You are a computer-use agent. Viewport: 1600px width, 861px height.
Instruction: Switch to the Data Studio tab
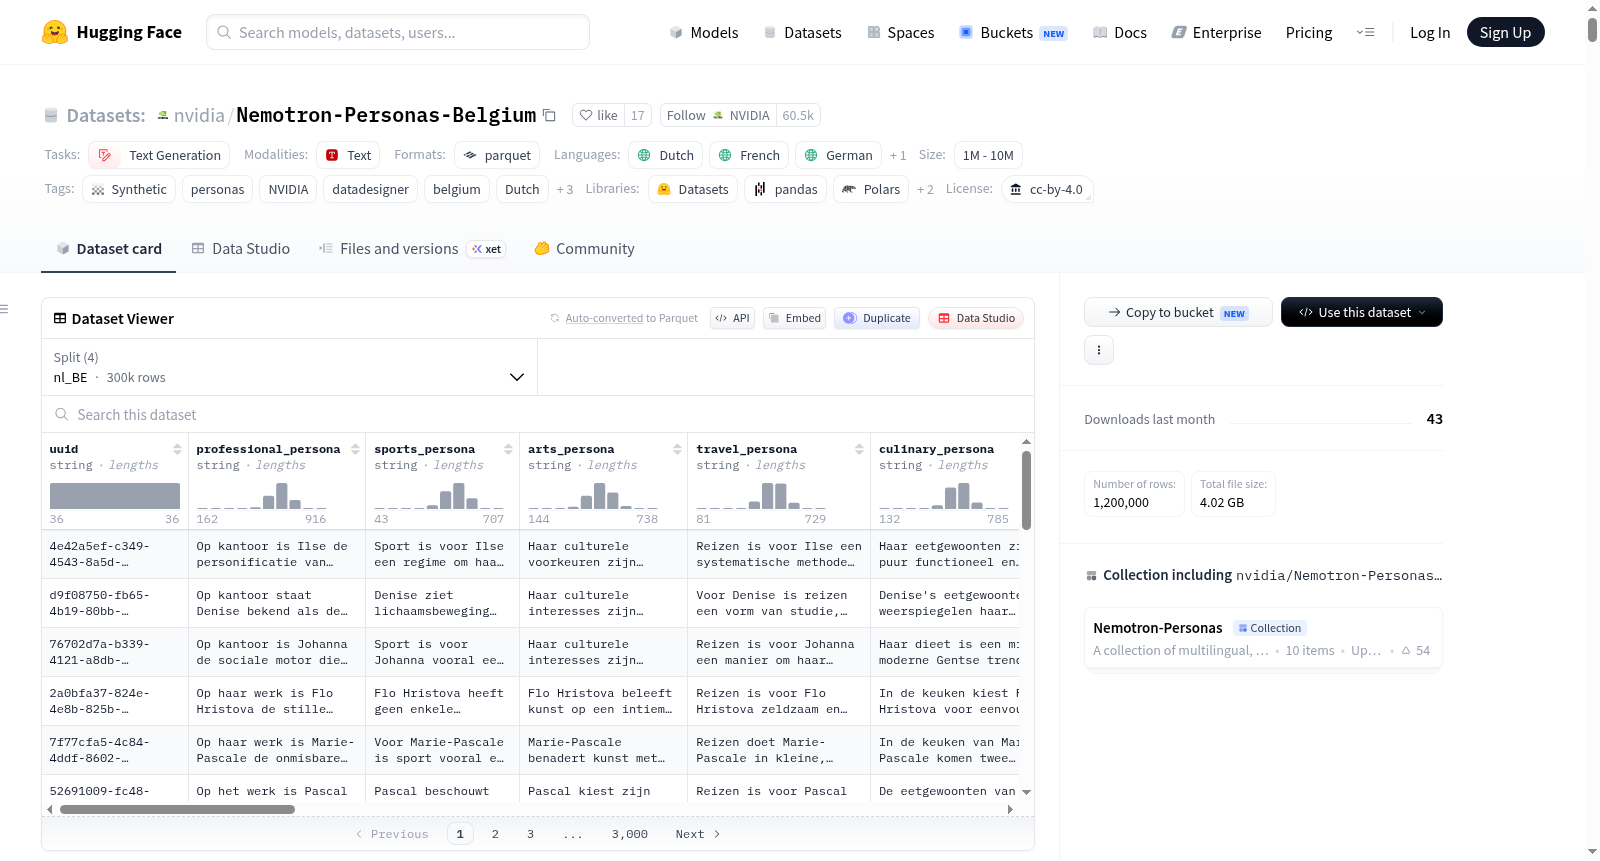241,249
